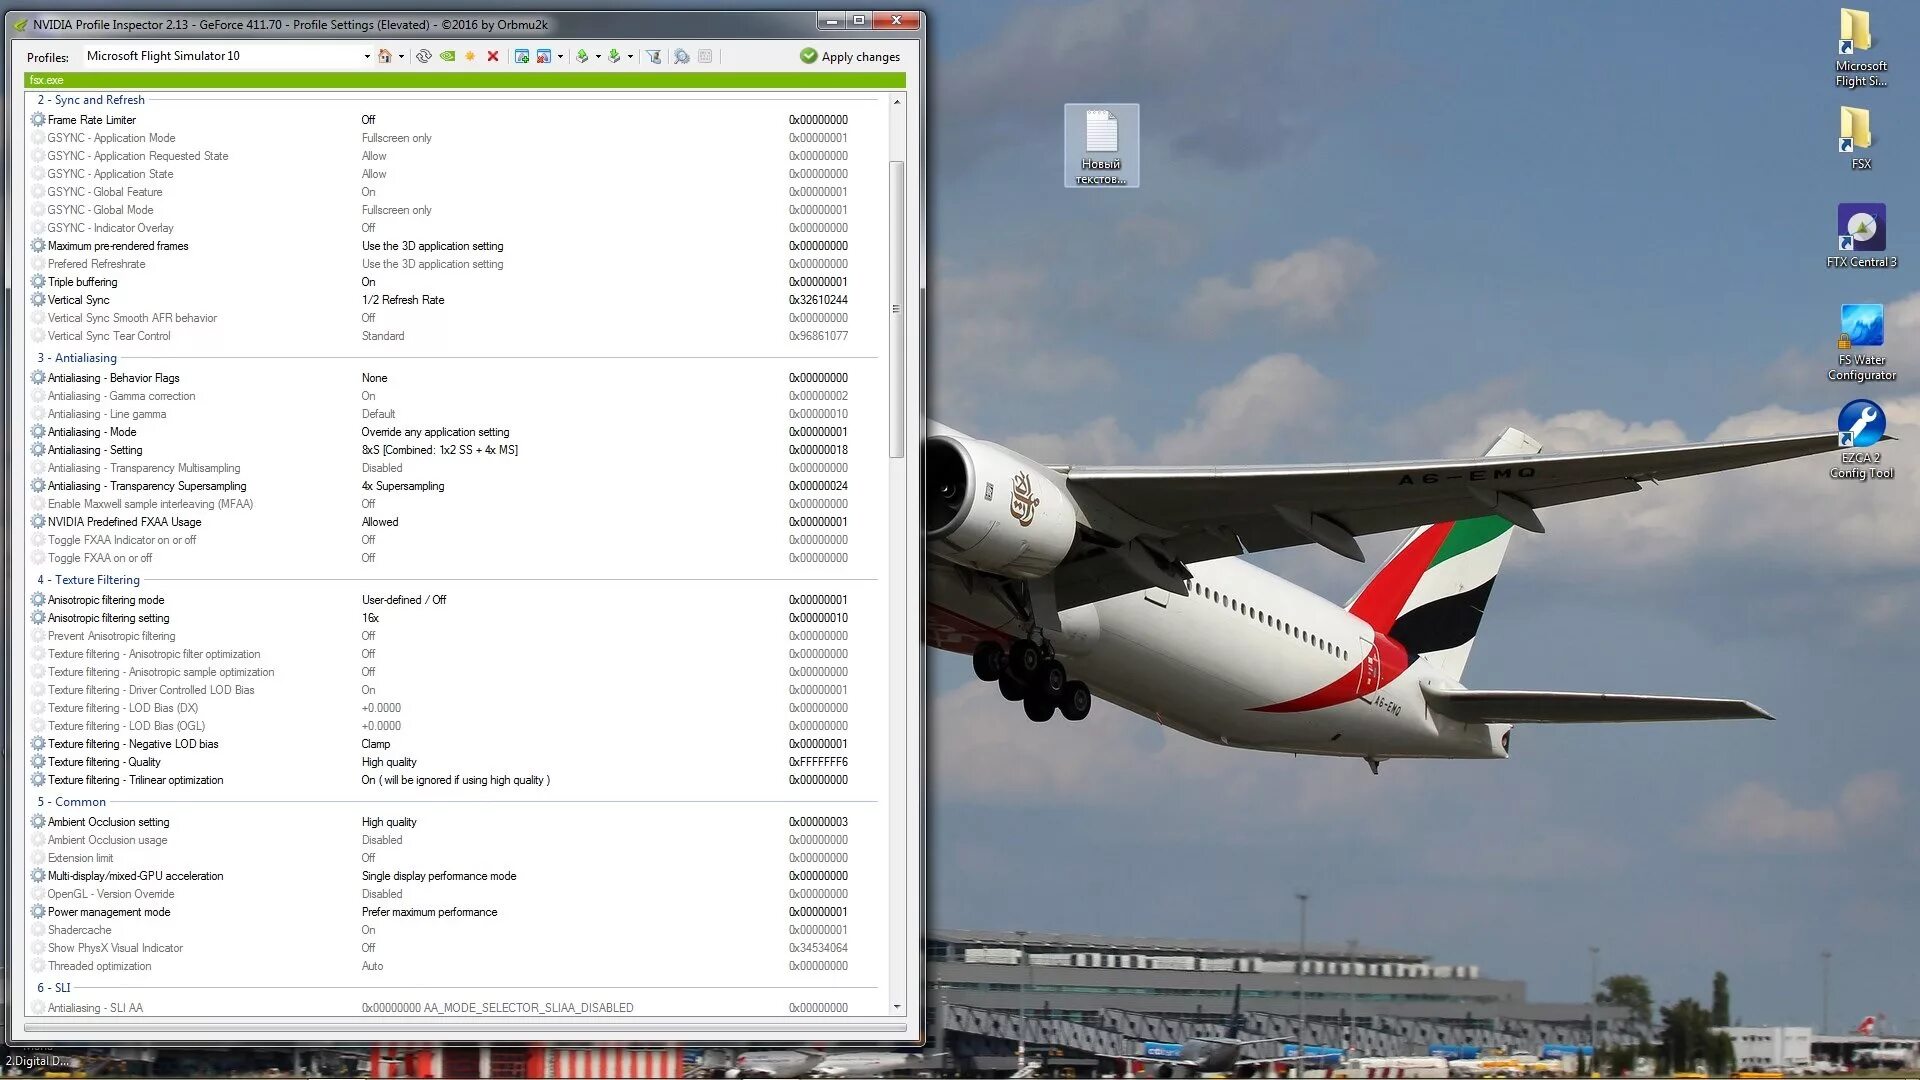Screen dimensions: 1920x1080
Task: Click the home profile icon
Action: pyautogui.click(x=384, y=57)
